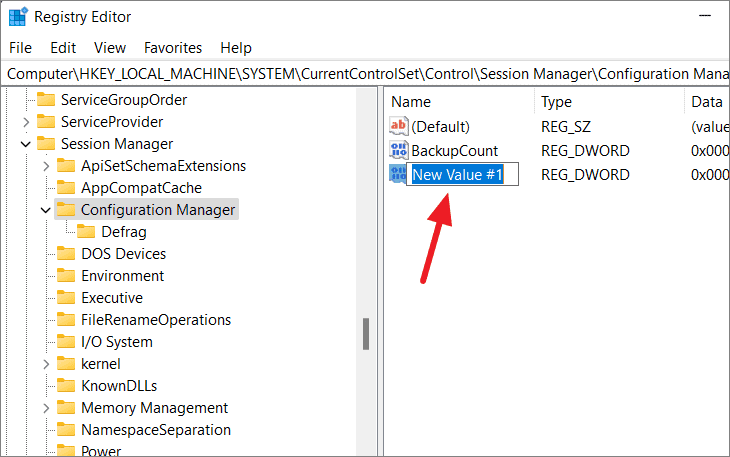Select the BackupCount DWORD icon
The height and width of the screenshot is (457, 730).
tap(399, 150)
